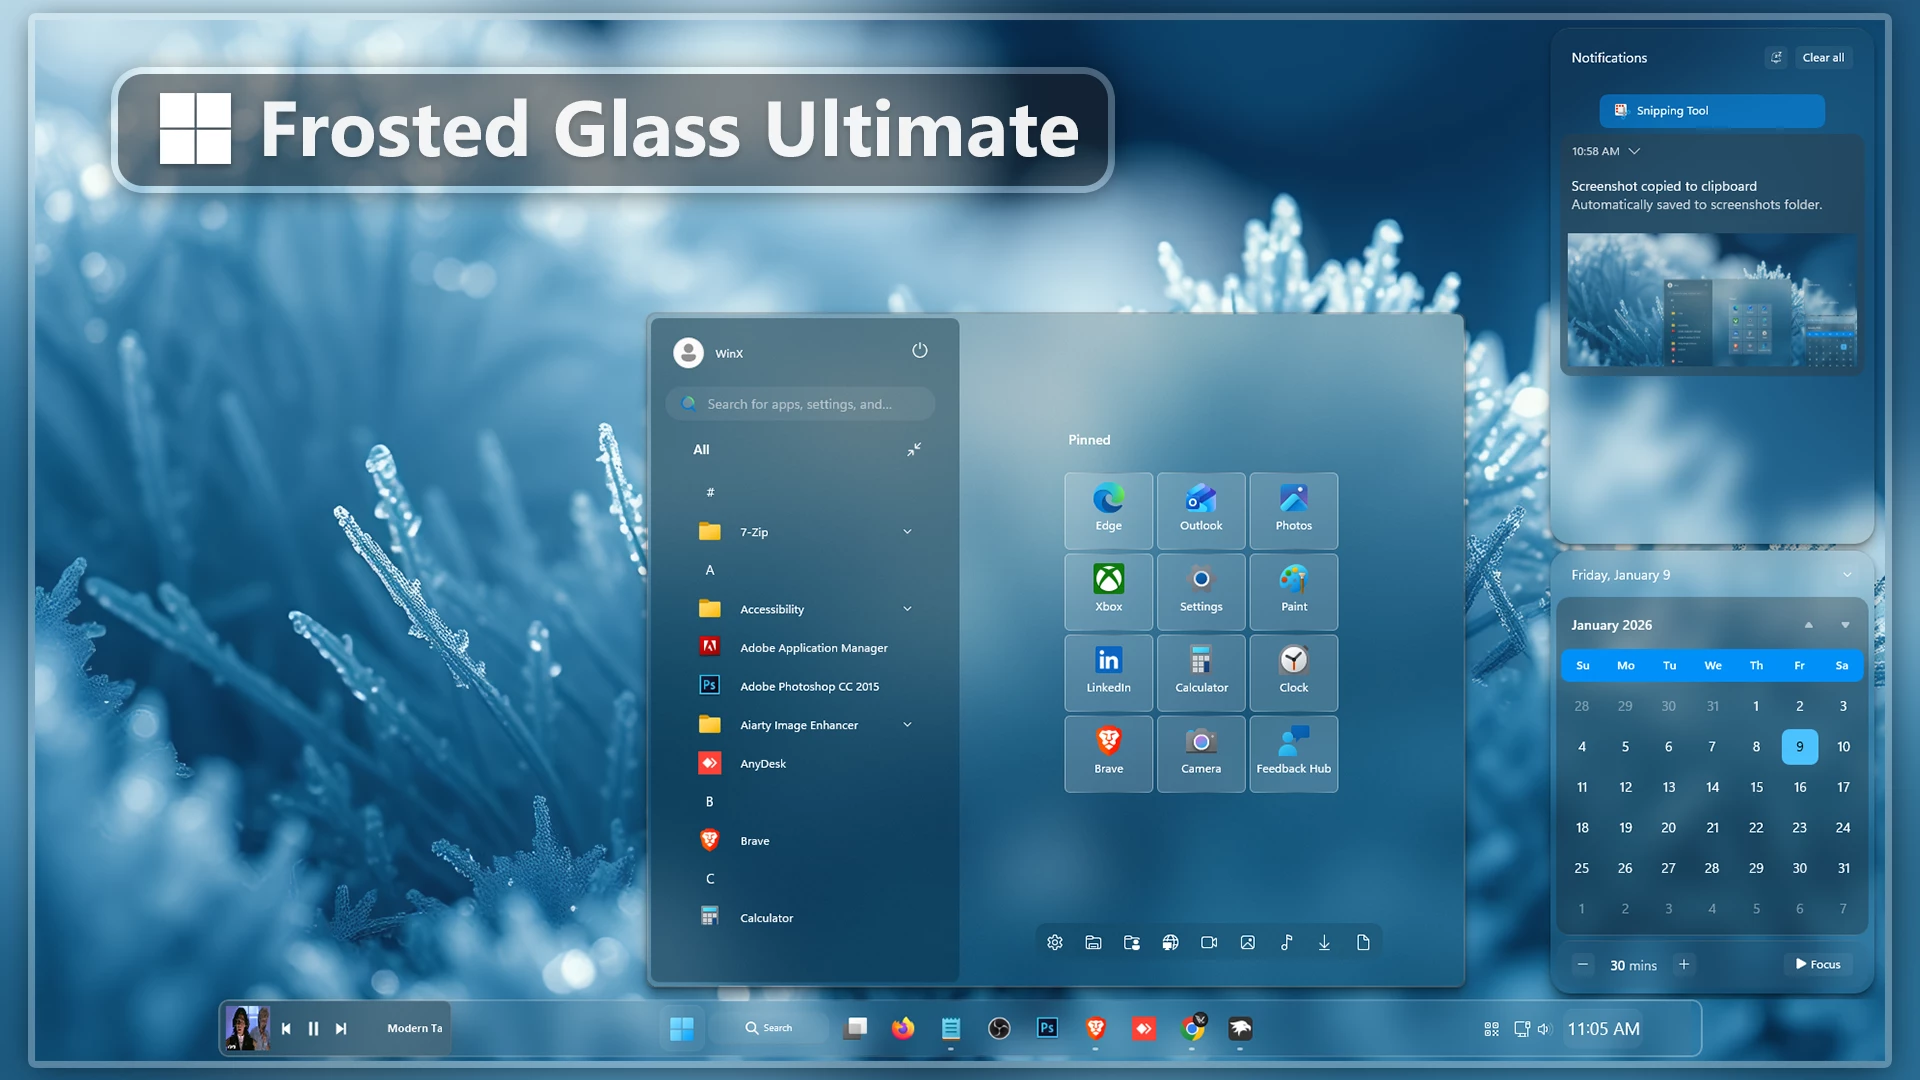
Task: Increase the focus time with the plus button
Action: pos(1684,964)
